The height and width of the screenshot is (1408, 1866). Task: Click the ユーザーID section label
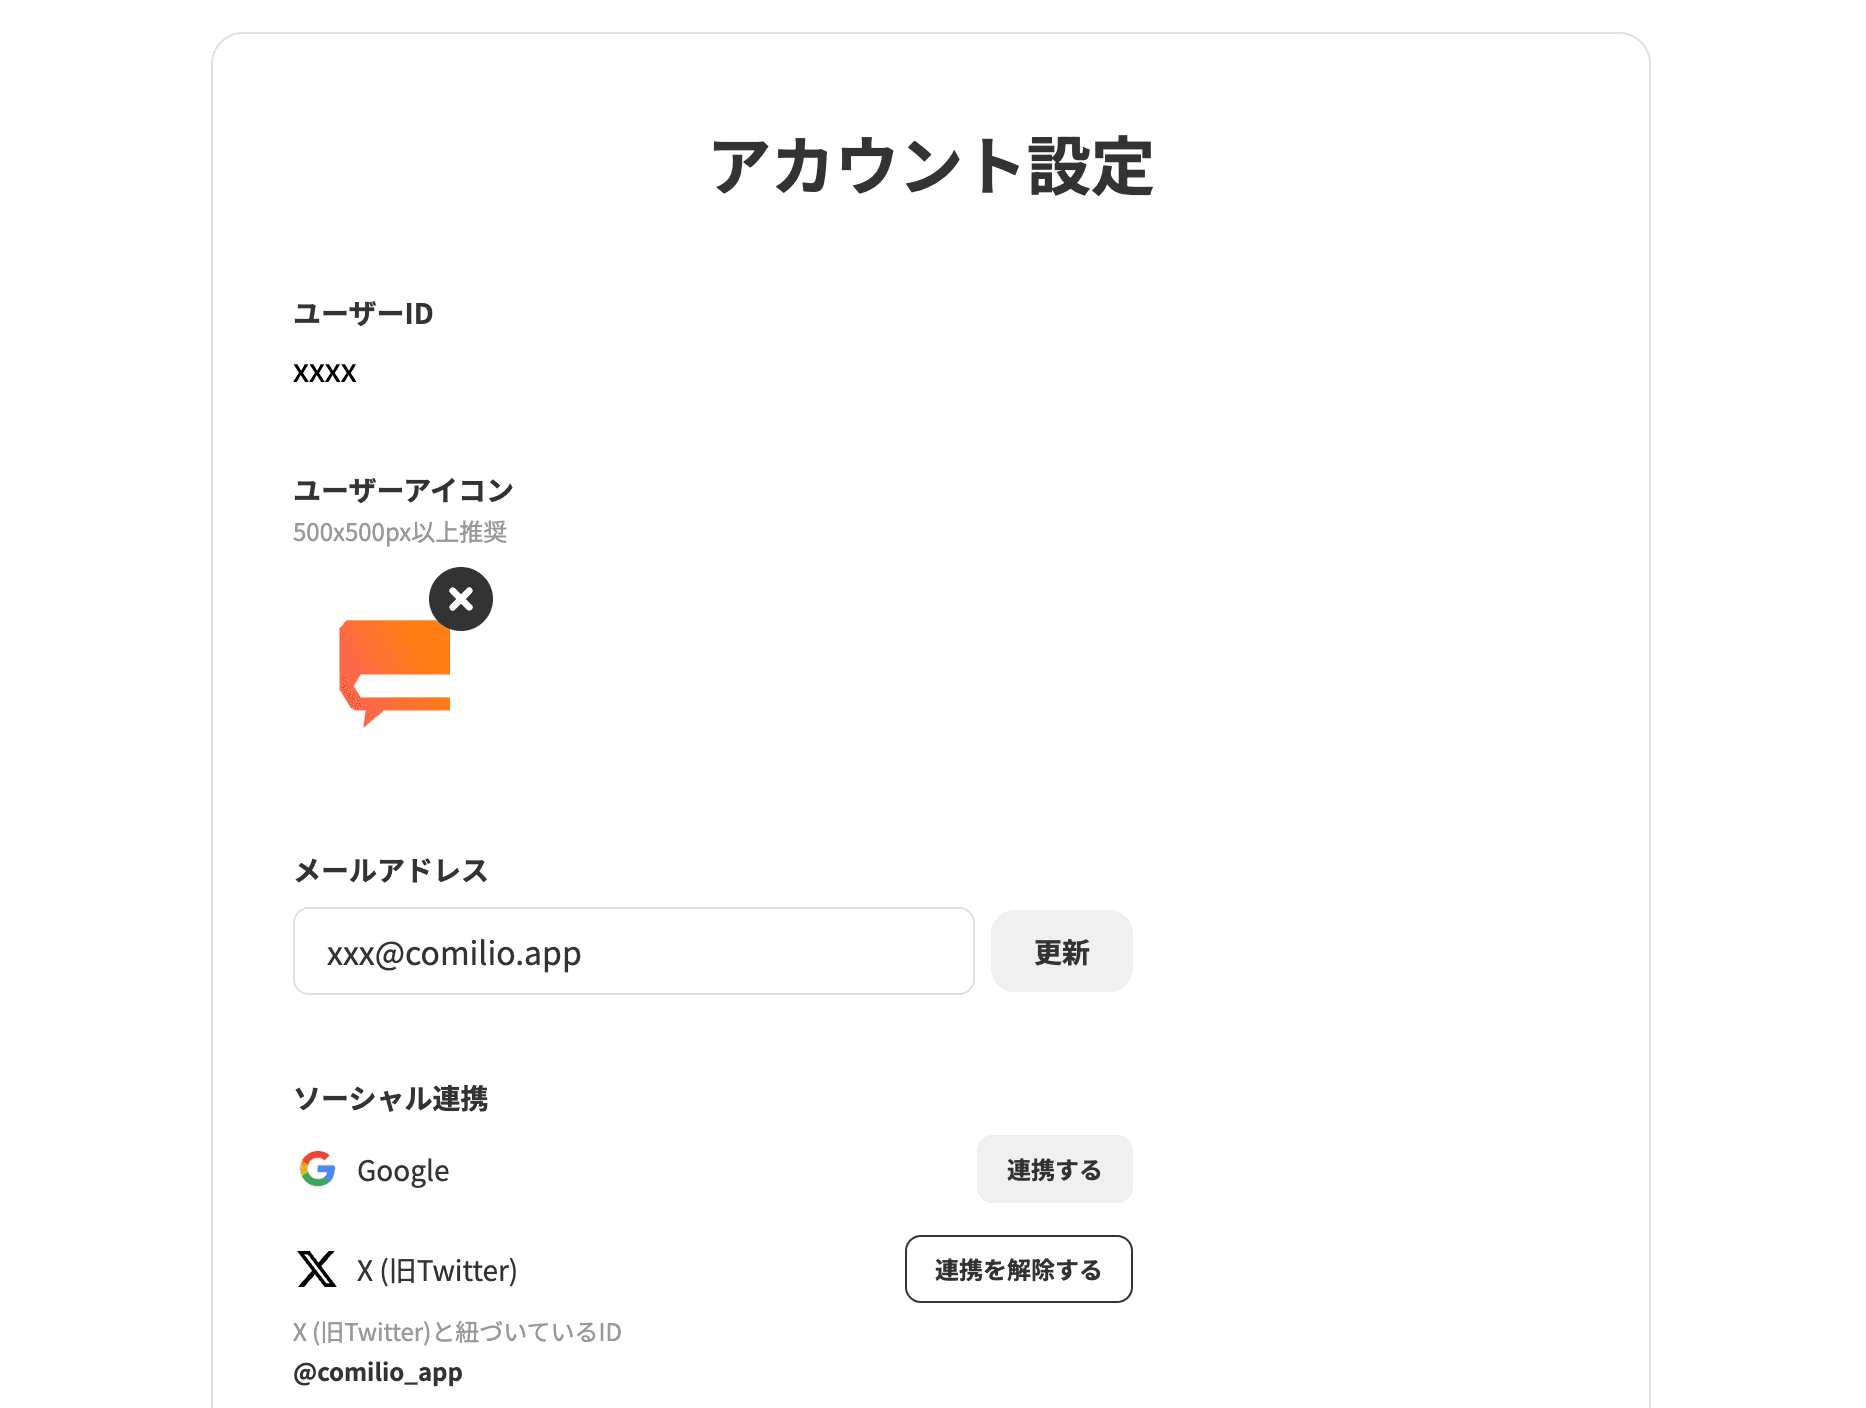tap(363, 314)
